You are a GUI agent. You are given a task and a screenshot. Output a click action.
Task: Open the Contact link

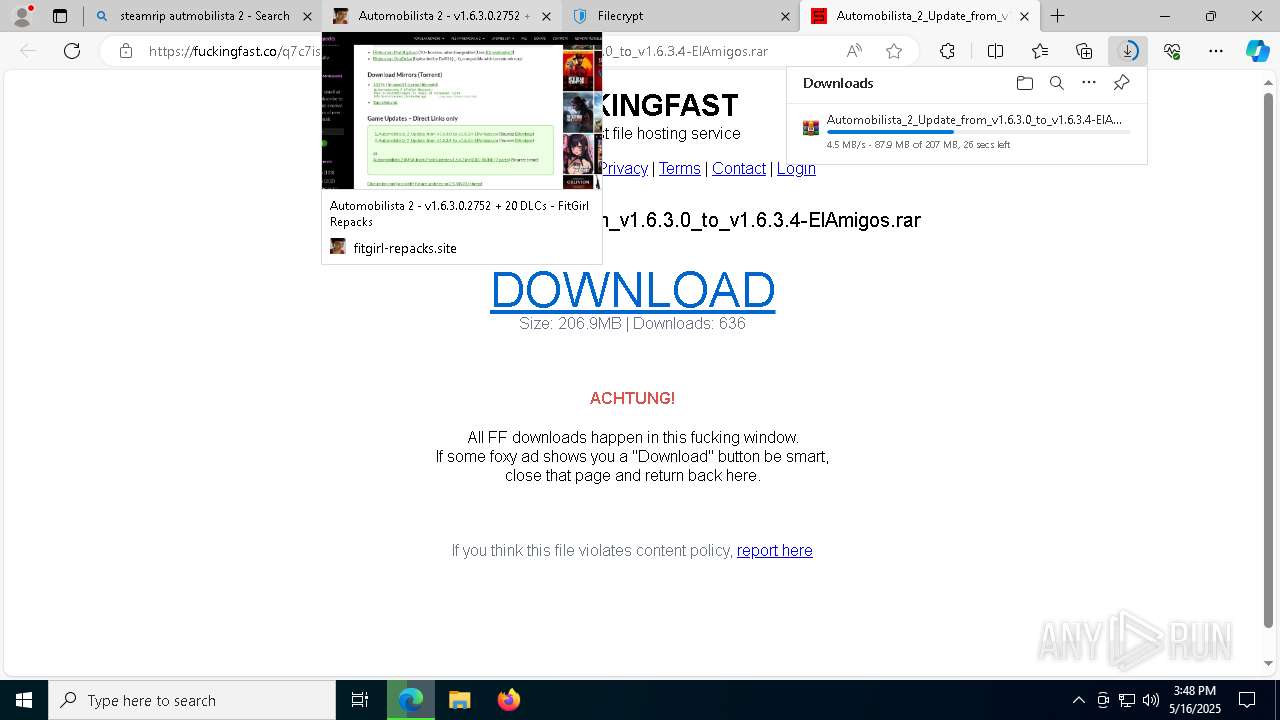click(739, 168)
